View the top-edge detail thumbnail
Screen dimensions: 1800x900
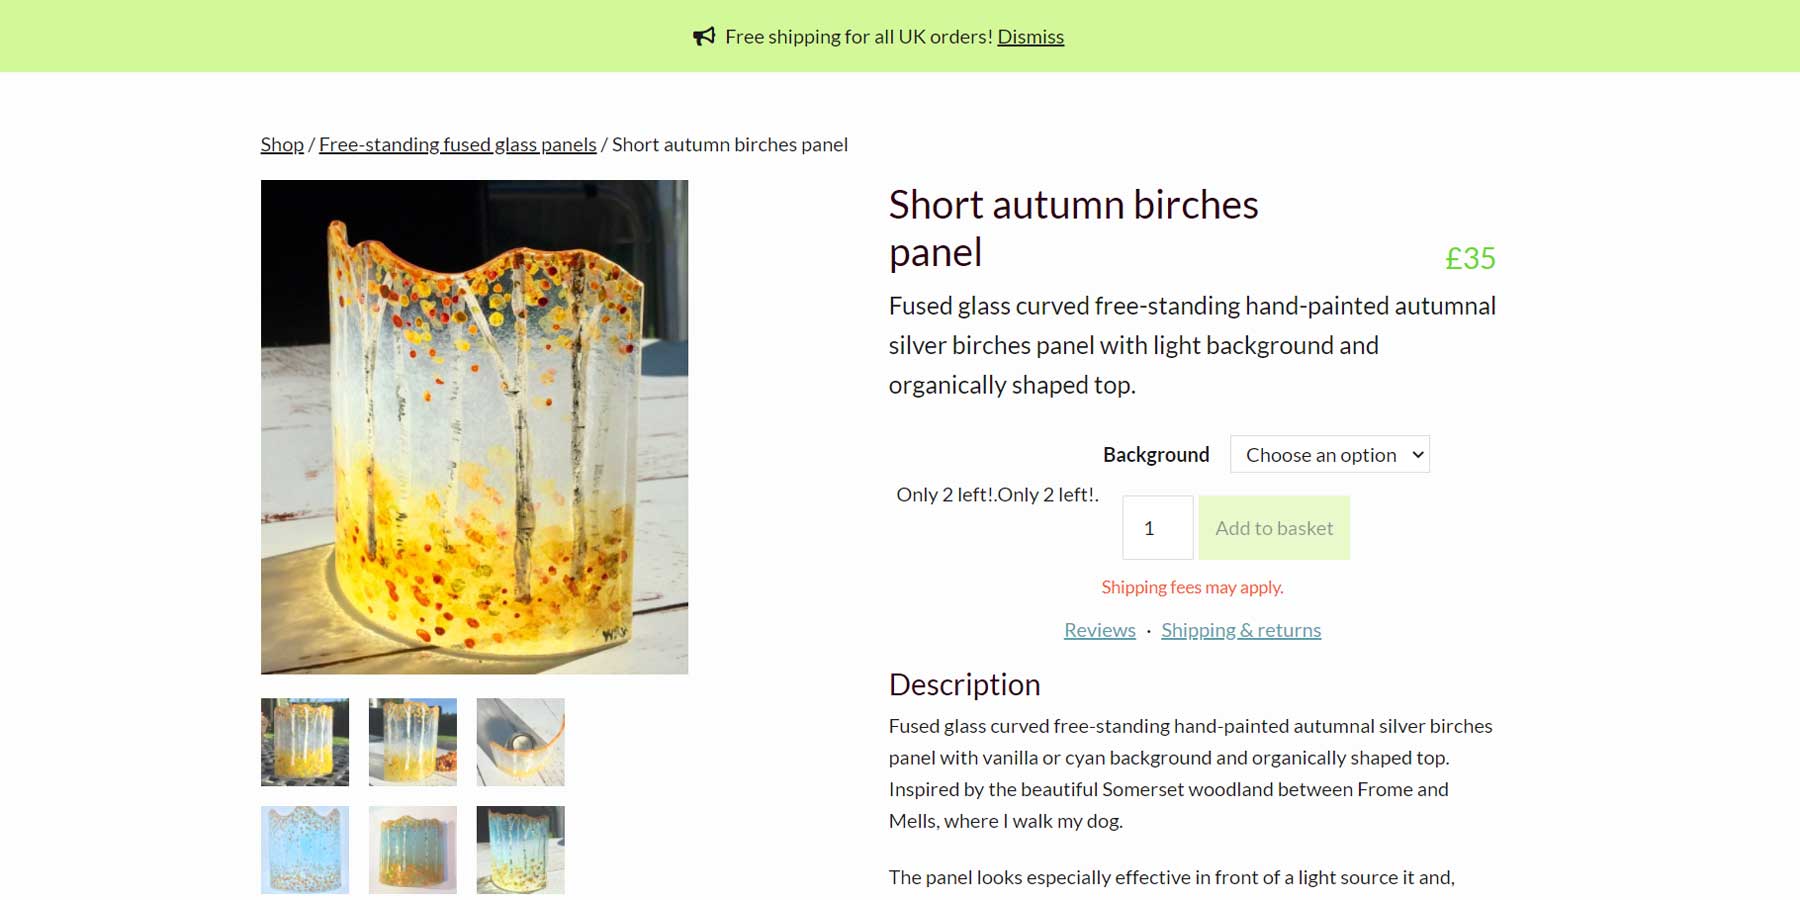pyautogui.click(x=520, y=741)
